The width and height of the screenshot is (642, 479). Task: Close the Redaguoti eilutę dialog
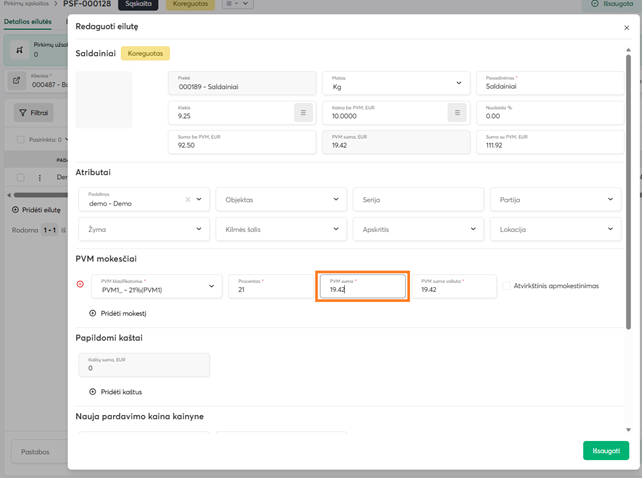click(x=626, y=29)
